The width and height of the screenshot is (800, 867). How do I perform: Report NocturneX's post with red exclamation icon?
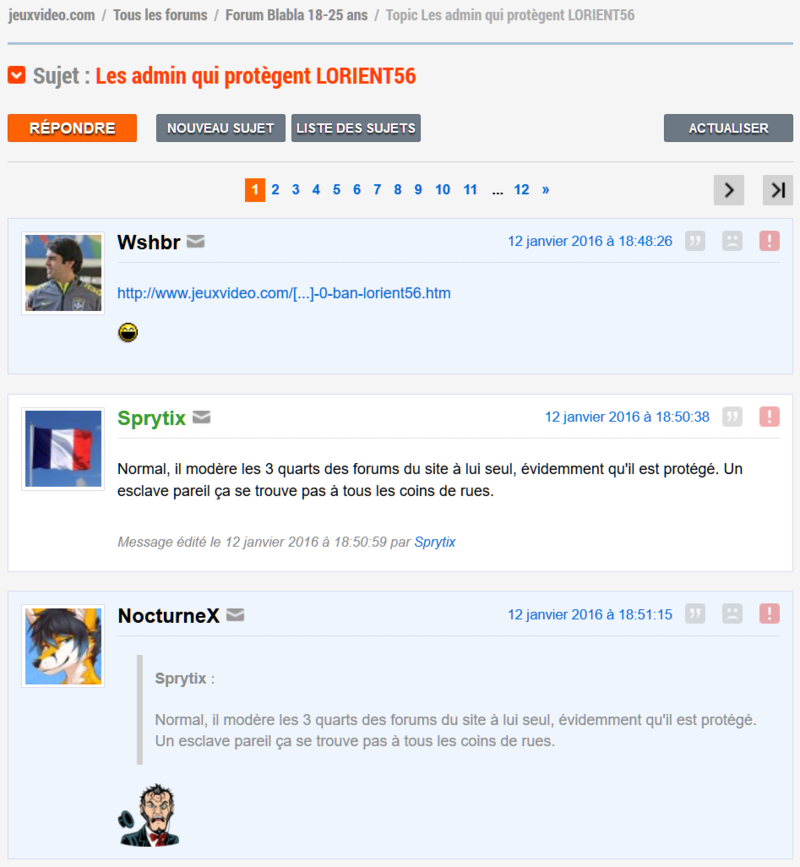769,614
